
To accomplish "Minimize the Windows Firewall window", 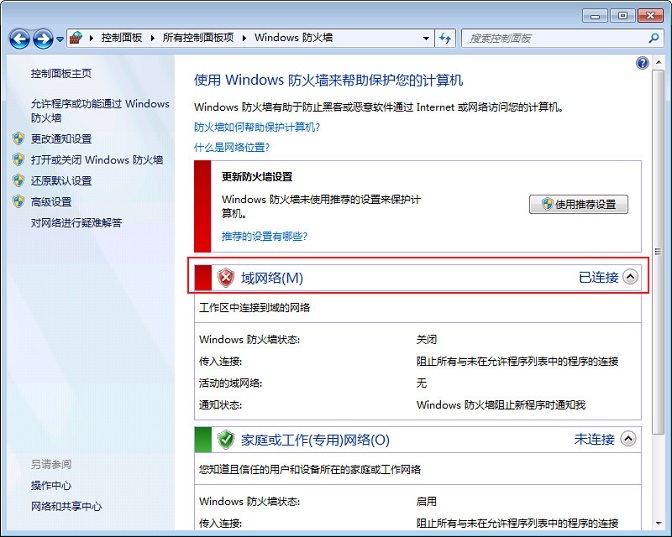I will tap(595, 16).
